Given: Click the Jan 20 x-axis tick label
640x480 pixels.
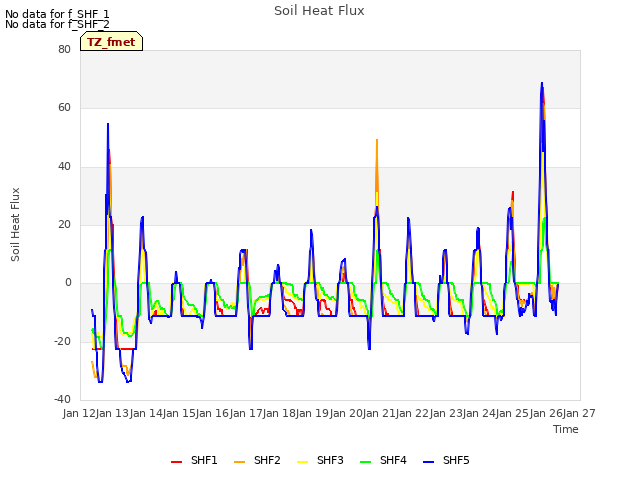Looking at the screenshot, I should (x=346, y=413).
